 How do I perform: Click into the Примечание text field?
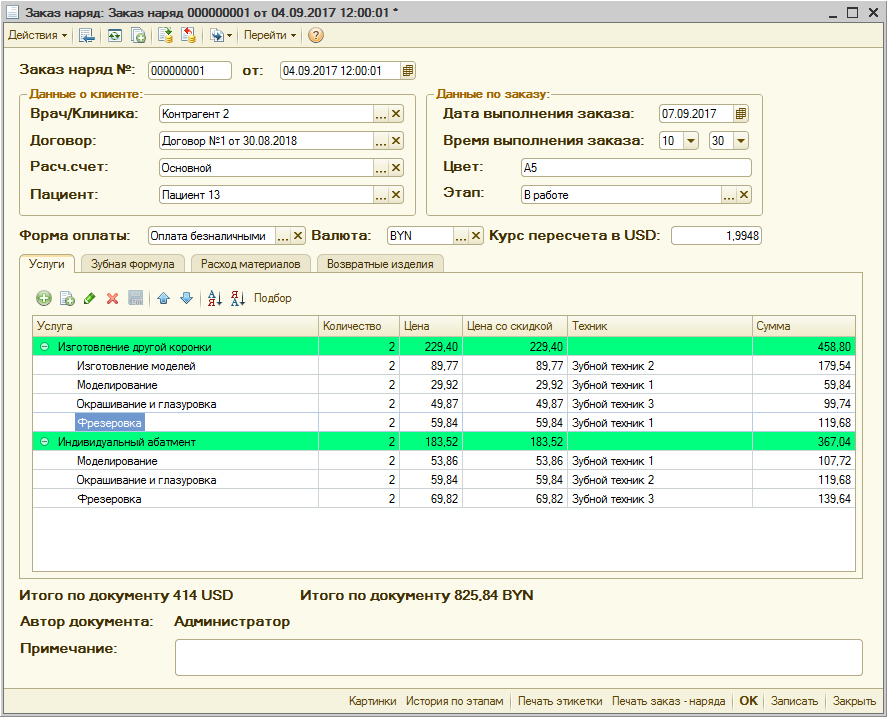(518, 658)
